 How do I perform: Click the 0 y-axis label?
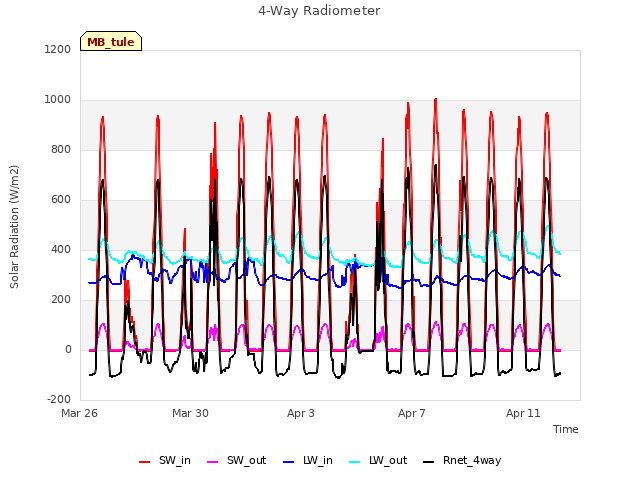pyautogui.click(x=68, y=350)
